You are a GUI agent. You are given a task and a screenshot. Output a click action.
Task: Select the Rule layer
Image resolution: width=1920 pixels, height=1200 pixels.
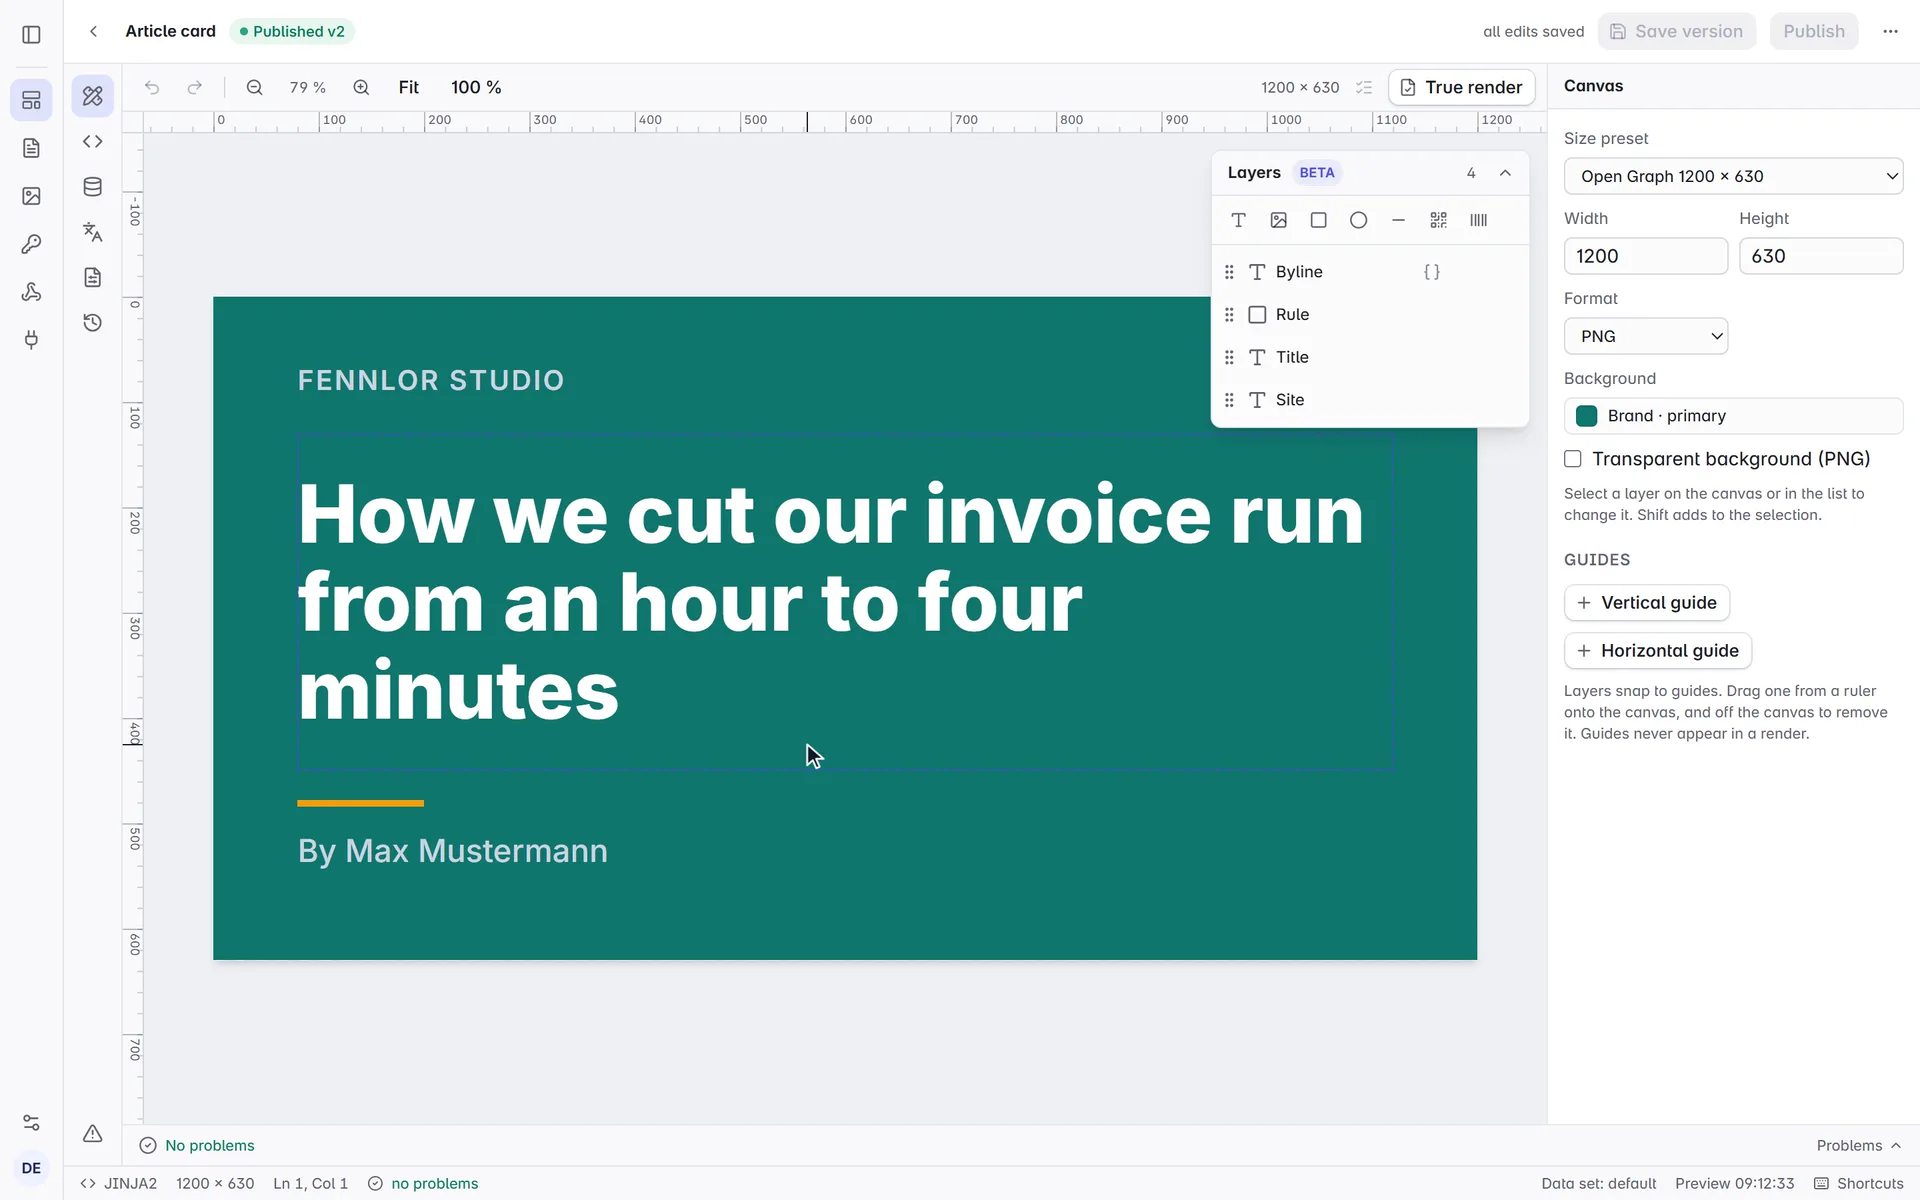point(1370,314)
